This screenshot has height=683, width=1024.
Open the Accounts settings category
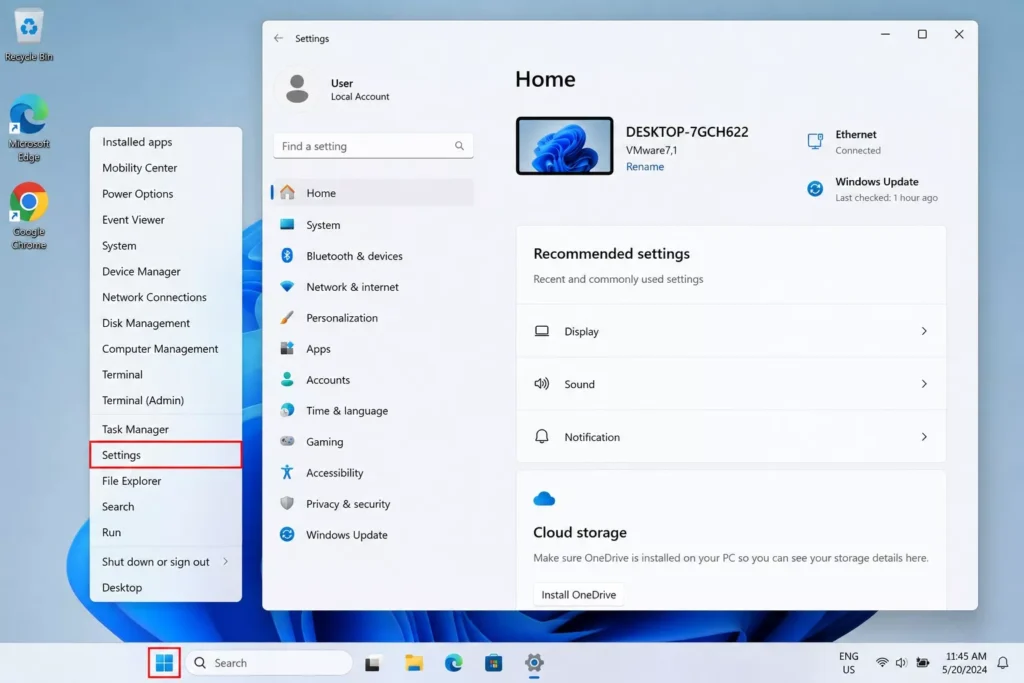tap(373, 379)
